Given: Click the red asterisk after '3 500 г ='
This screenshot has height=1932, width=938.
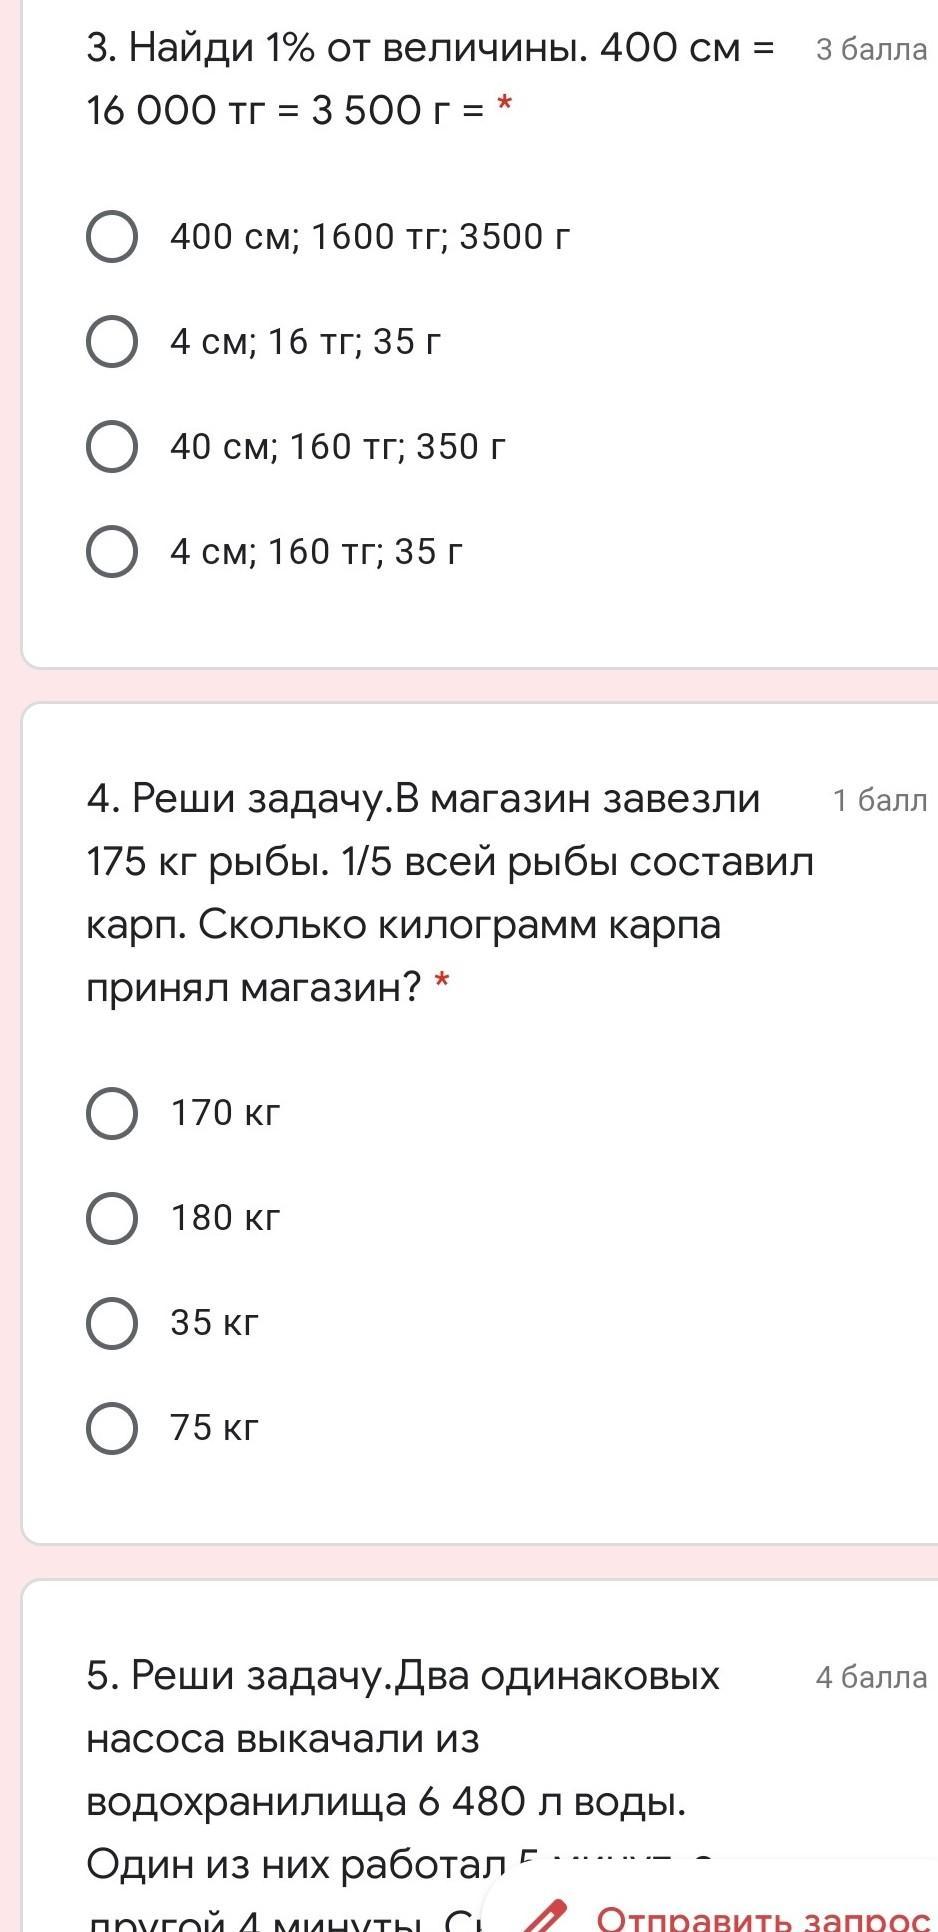Looking at the screenshot, I should point(504,106).
